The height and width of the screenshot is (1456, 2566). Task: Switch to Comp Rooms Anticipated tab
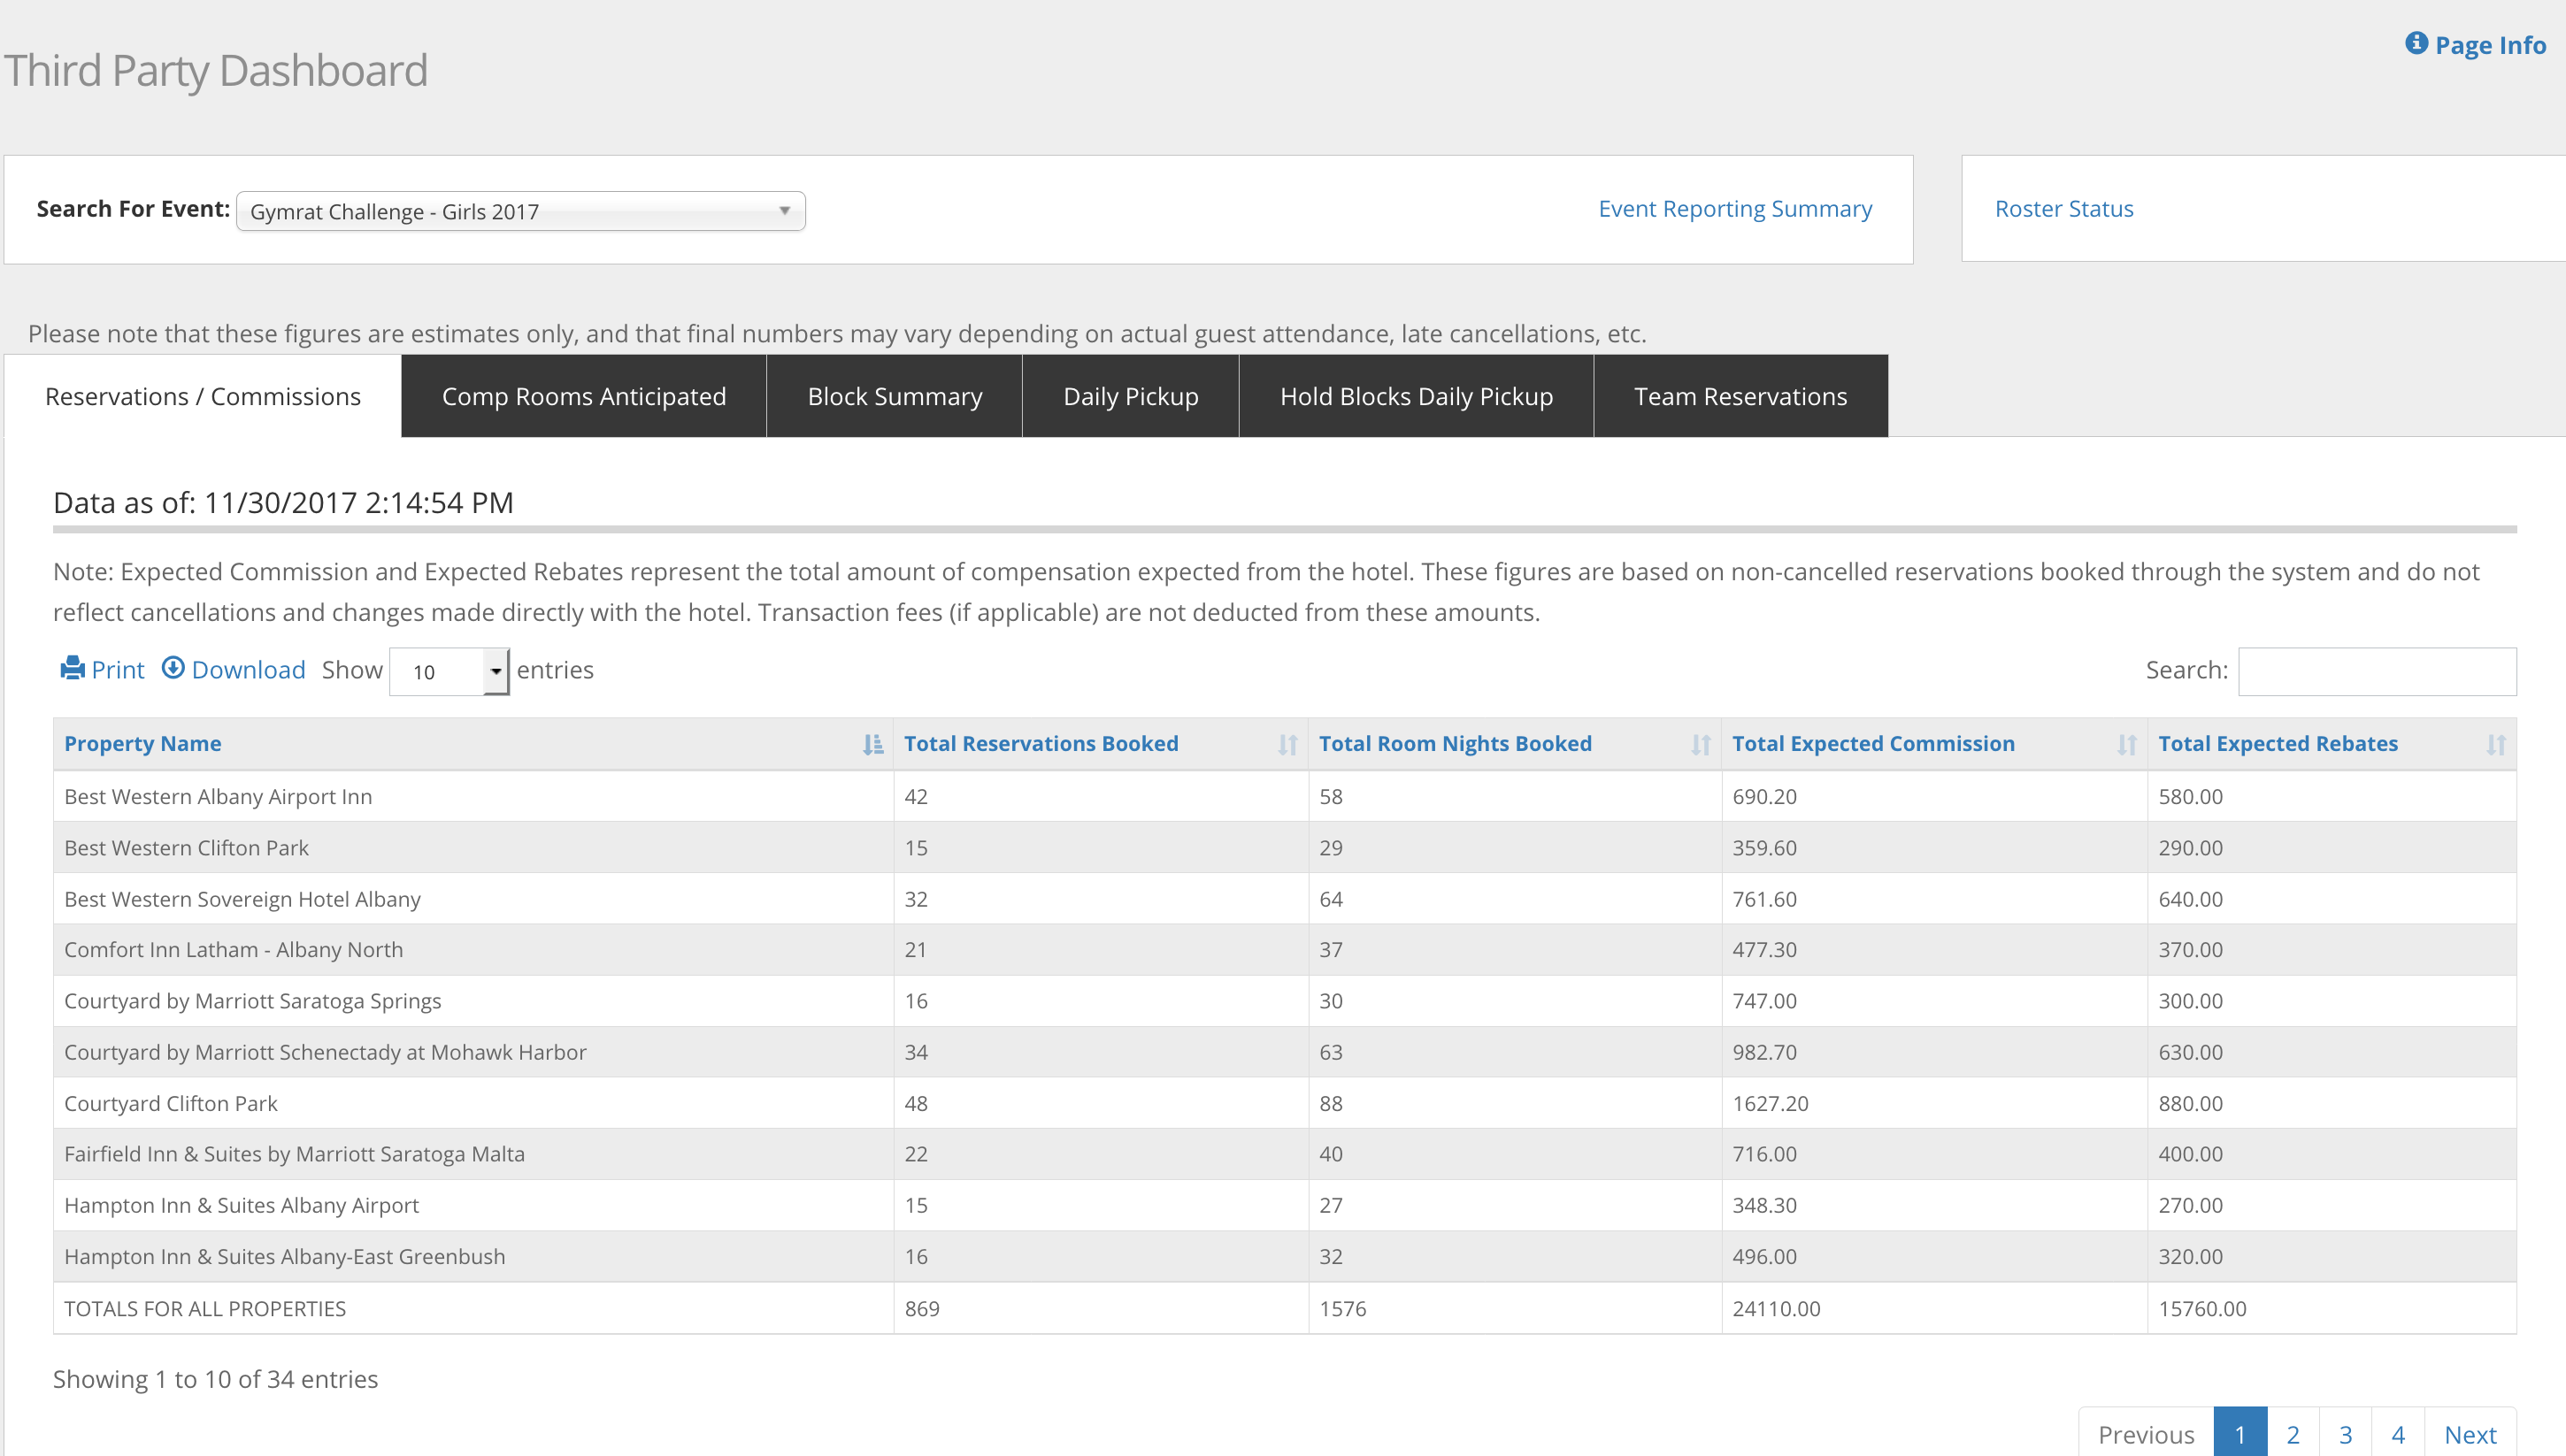(584, 396)
